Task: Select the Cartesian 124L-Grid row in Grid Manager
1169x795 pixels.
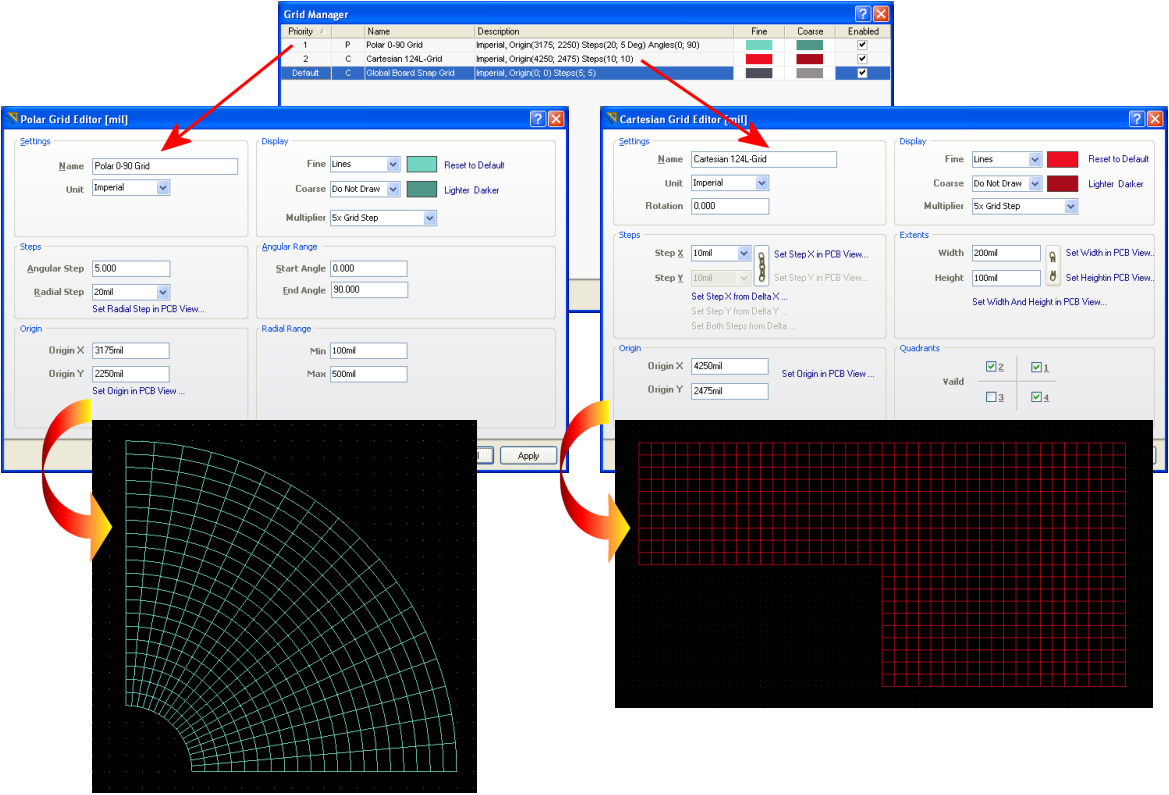Action: pos(404,59)
